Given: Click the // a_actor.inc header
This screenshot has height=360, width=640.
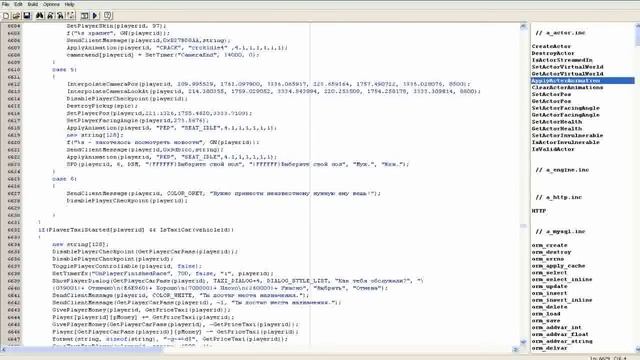Looking at the screenshot, I should pyautogui.click(x=560, y=33).
